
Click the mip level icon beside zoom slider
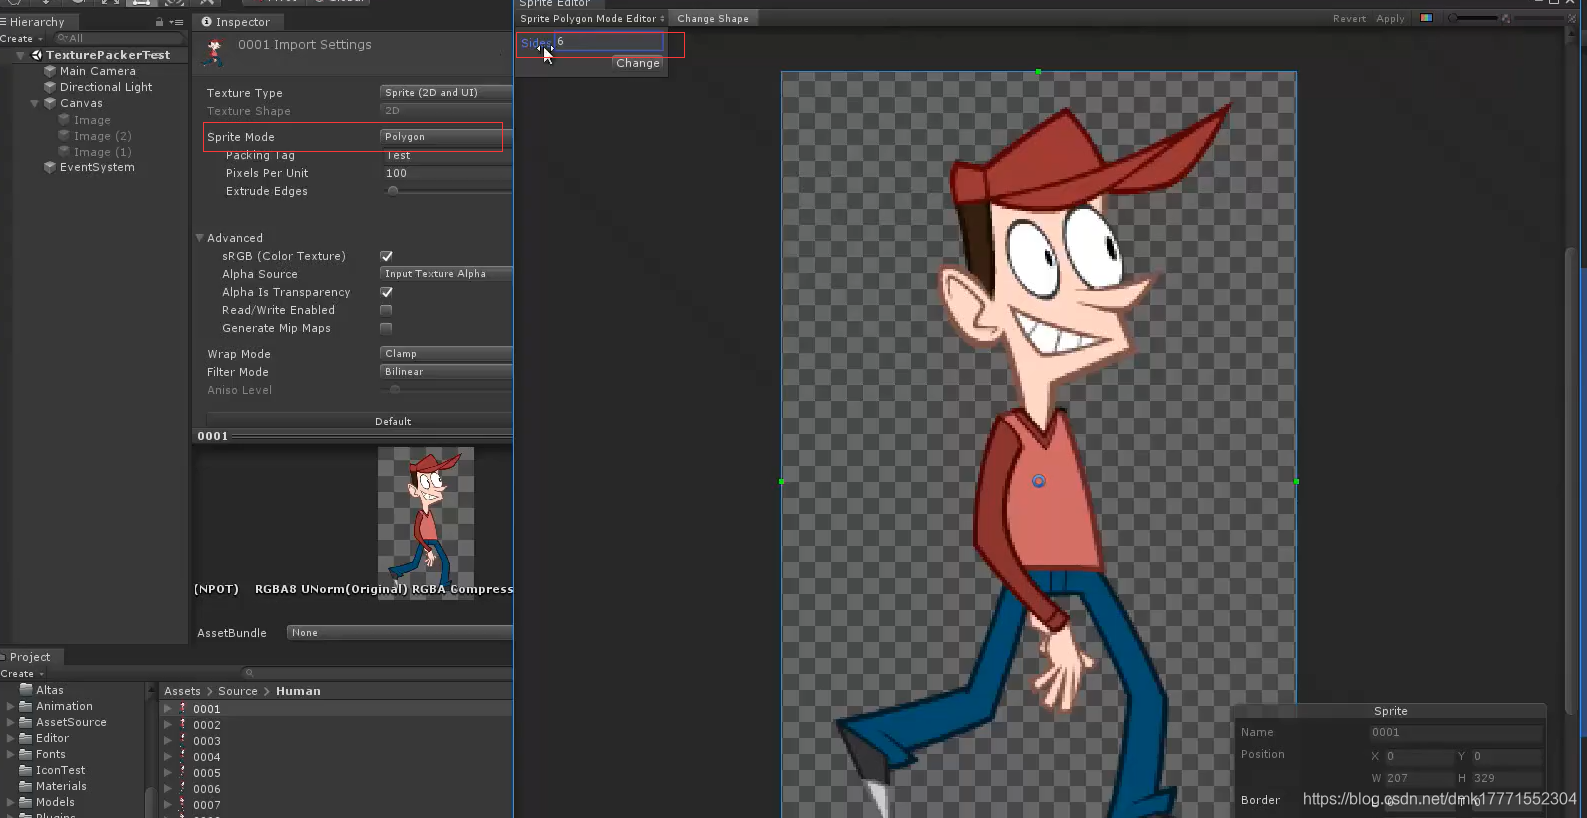pyautogui.click(x=1506, y=18)
